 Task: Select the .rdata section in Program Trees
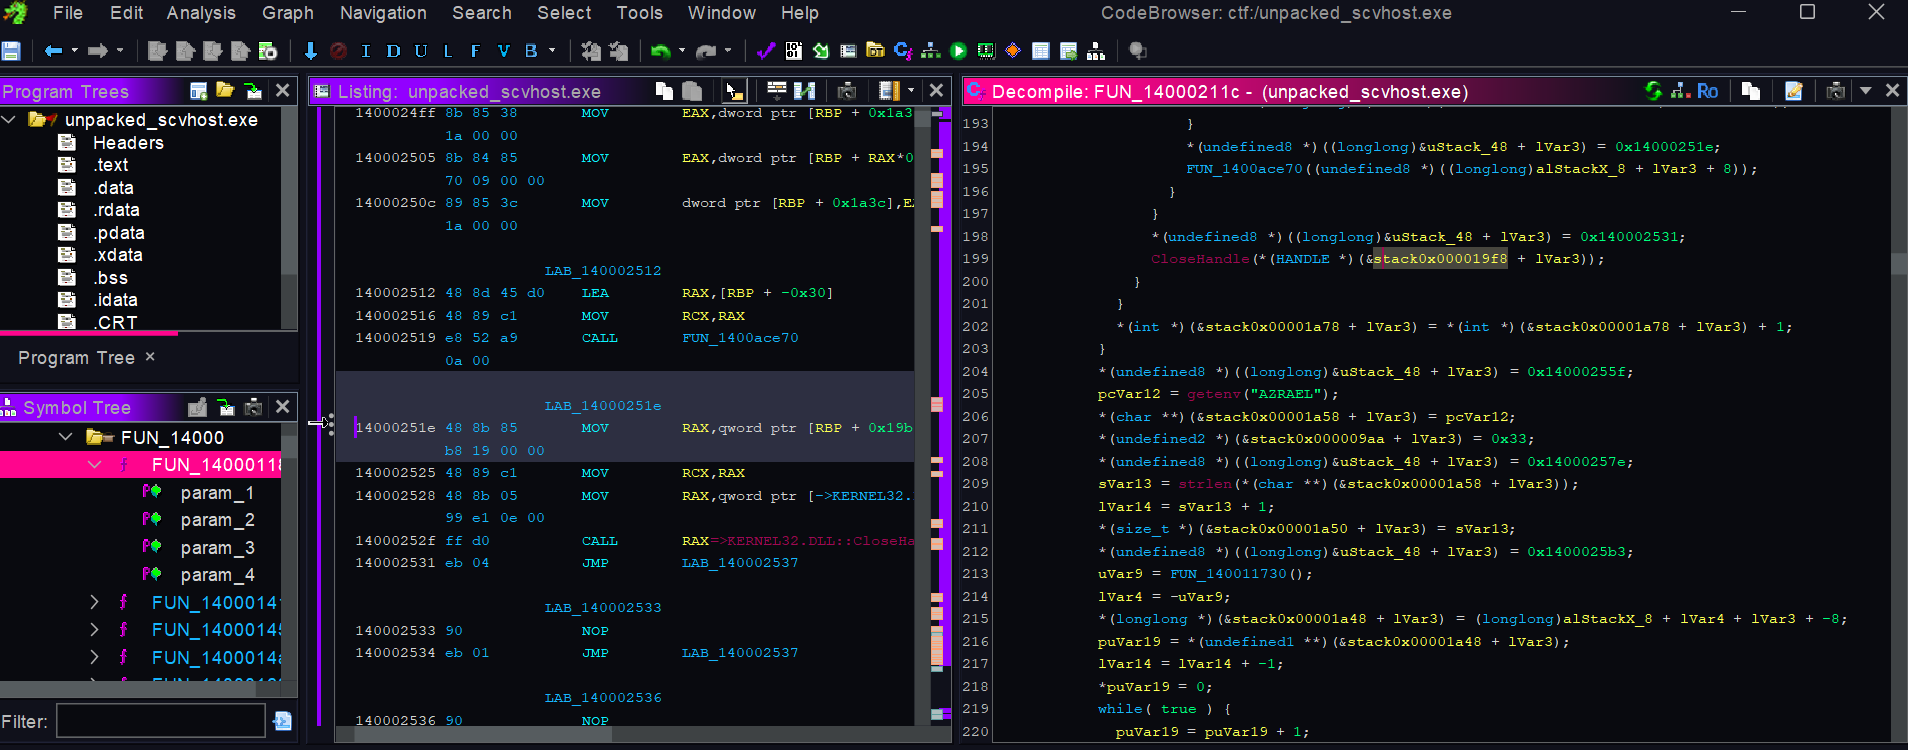point(116,210)
